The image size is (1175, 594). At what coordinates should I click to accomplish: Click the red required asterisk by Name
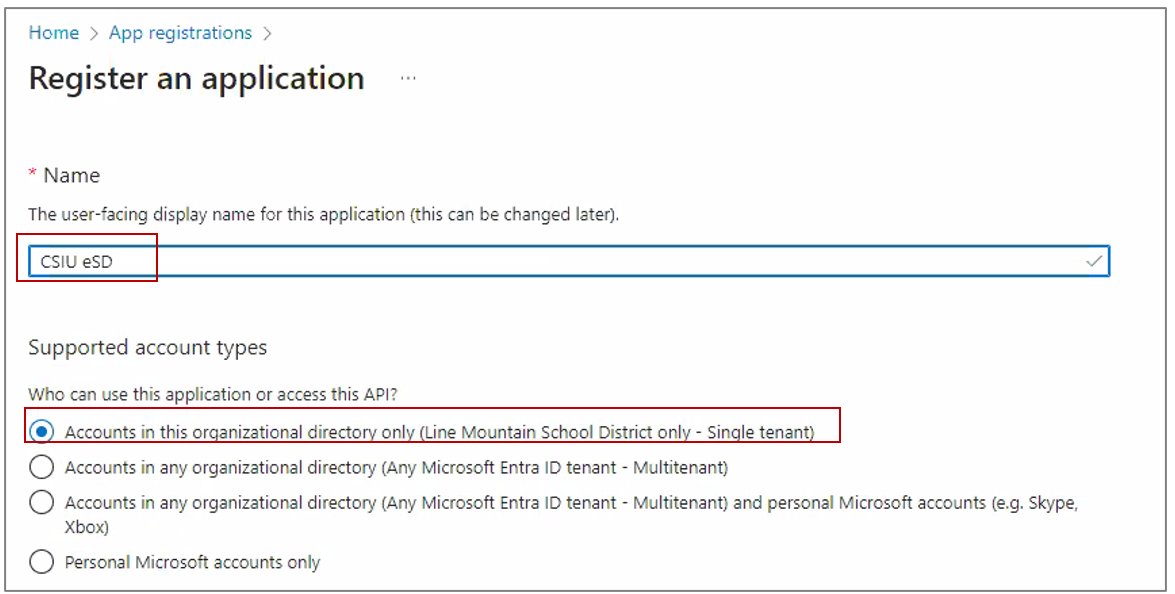pyautogui.click(x=33, y=176)
